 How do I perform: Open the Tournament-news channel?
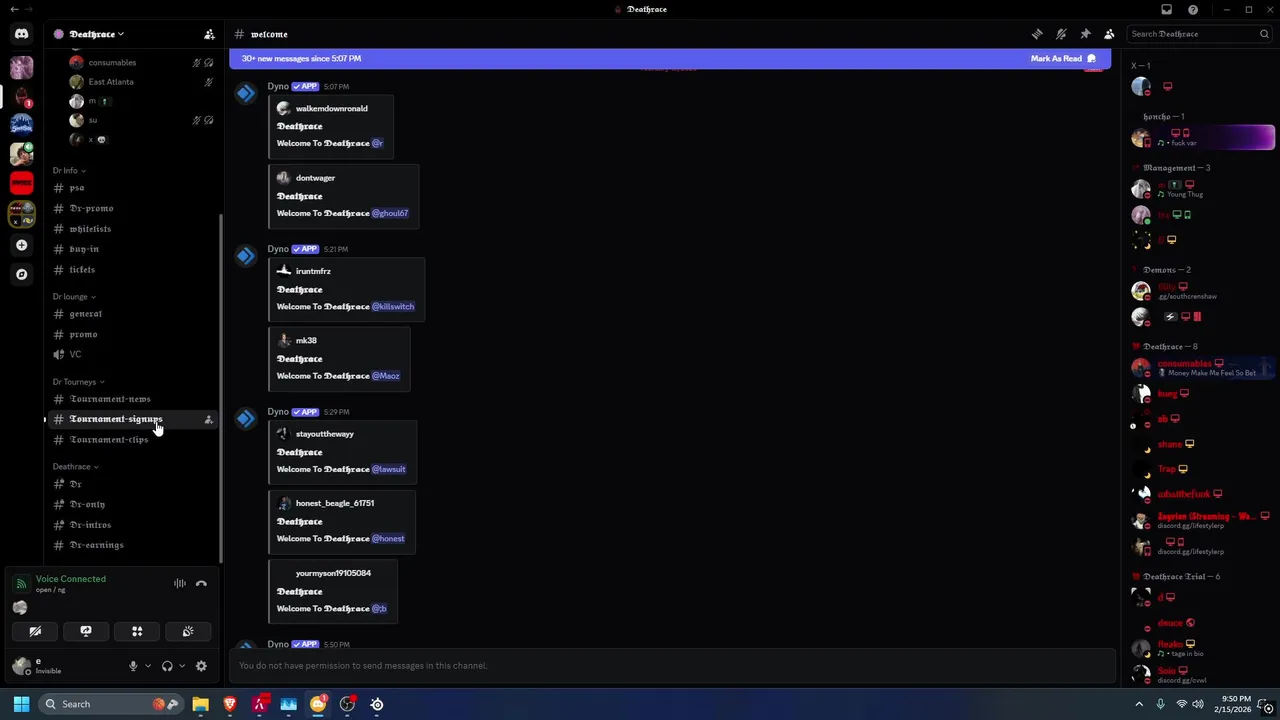point(131,399)
